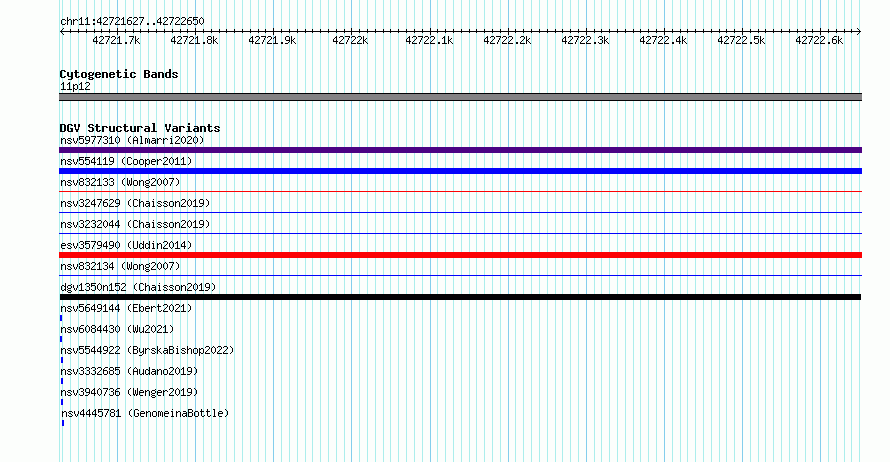890x462 pixels.
Task: Open nsv3332685 (Audano2019) variant label
Action: point(129,371)
